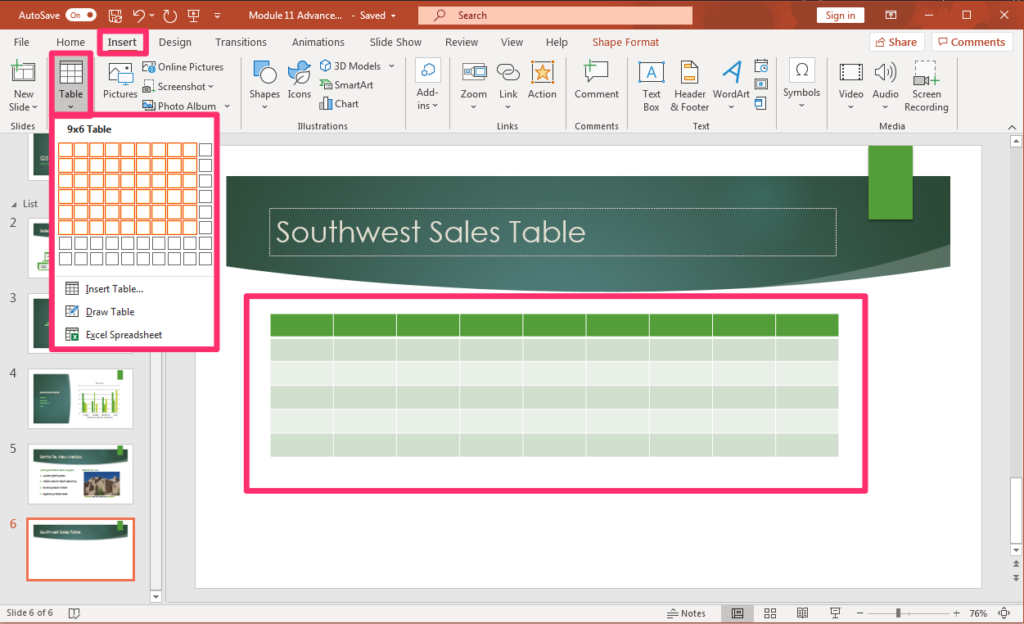
Task: Open the Shape Format tab
Action: point(625,42)
